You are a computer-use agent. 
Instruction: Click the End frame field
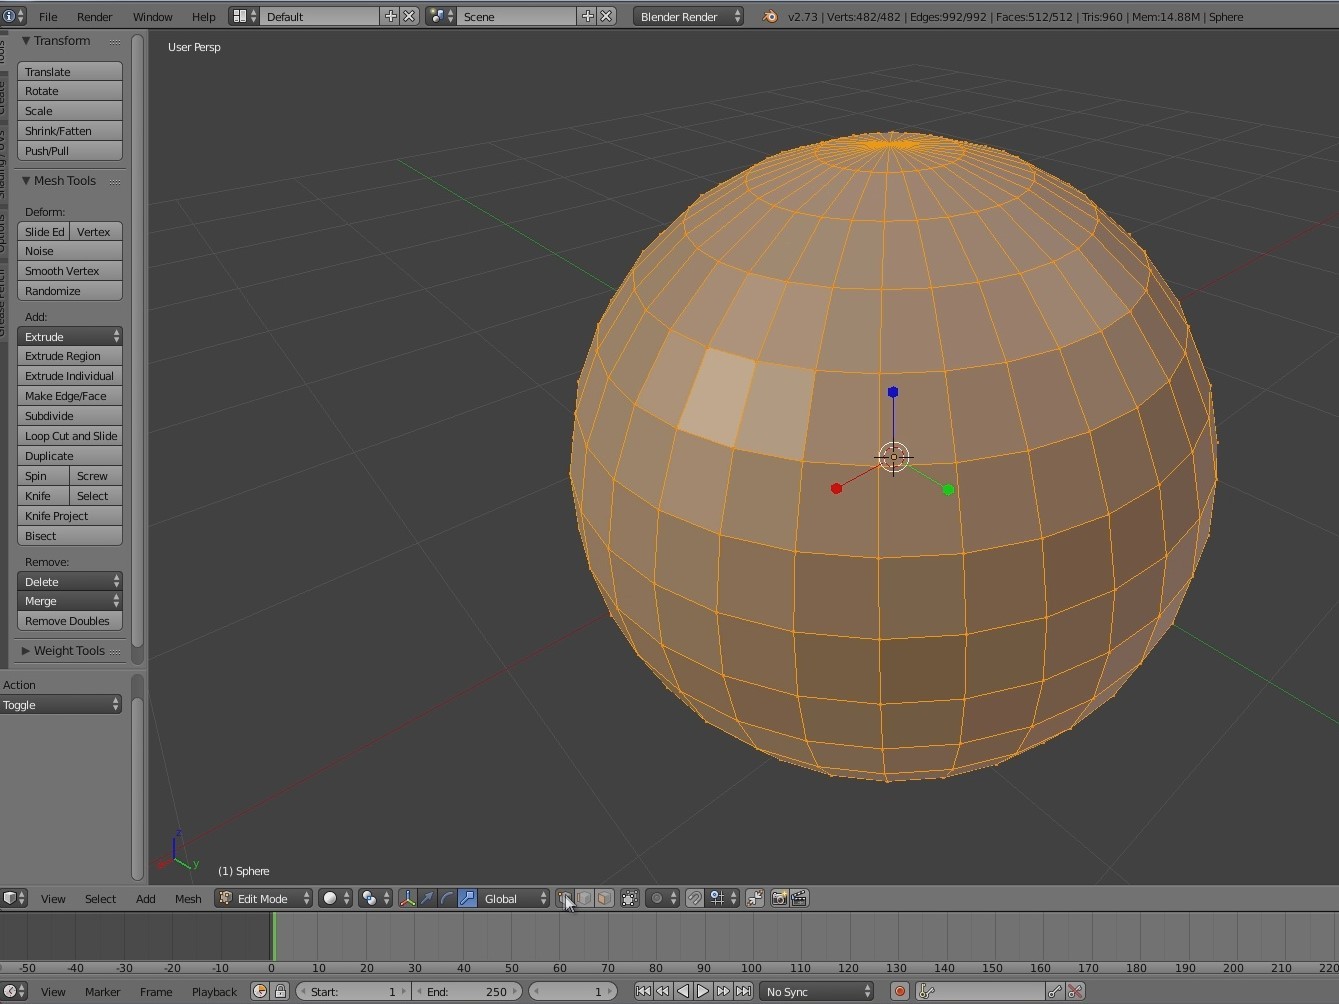click(467, 991)
